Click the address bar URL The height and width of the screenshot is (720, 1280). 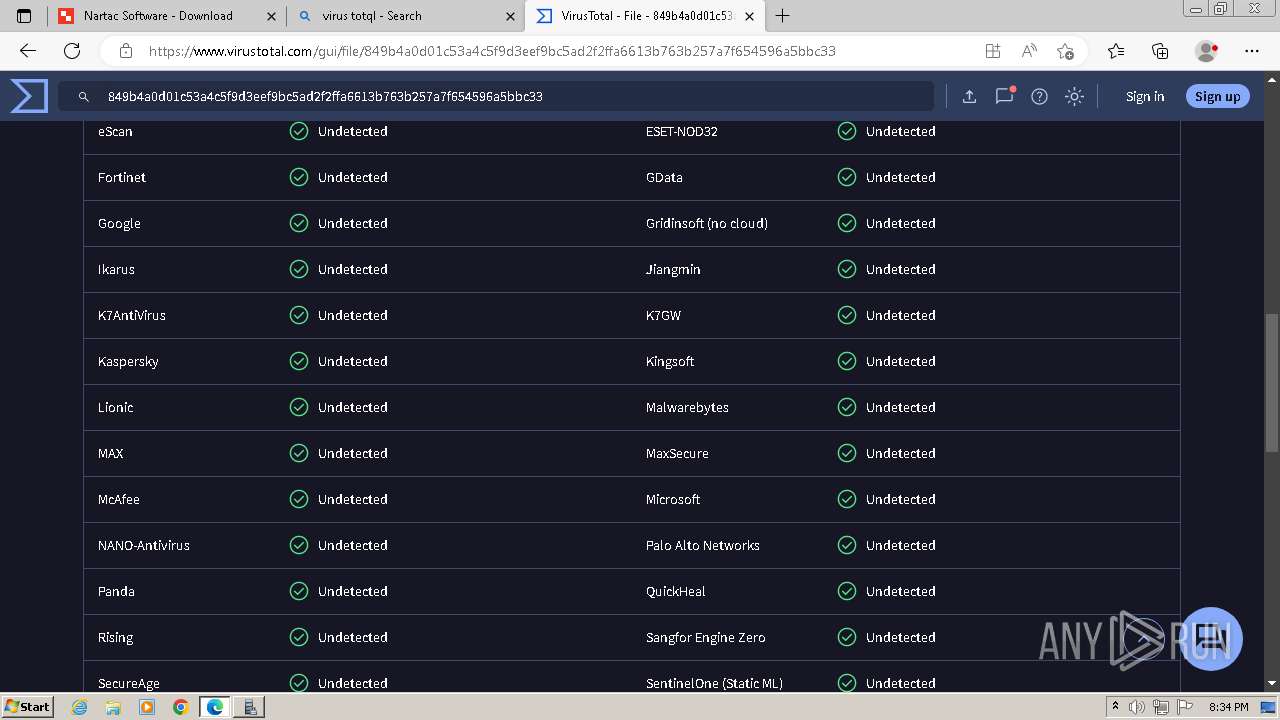pyautogui.click(x=492, y=51)
